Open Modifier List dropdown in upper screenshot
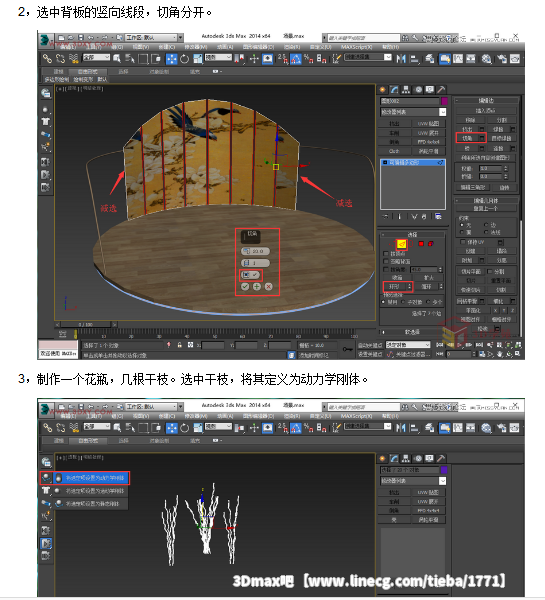Viewport: 545px width, 600px height. pyautogui.click(x=413, y=112)
